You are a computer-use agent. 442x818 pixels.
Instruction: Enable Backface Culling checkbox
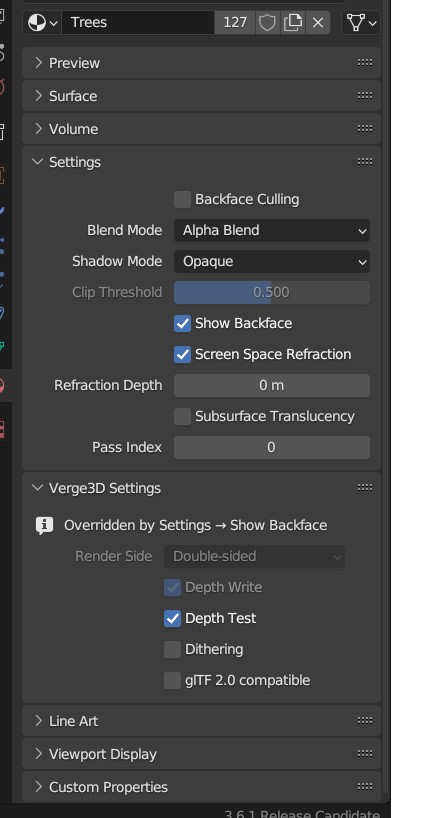[x=182, y=199]
